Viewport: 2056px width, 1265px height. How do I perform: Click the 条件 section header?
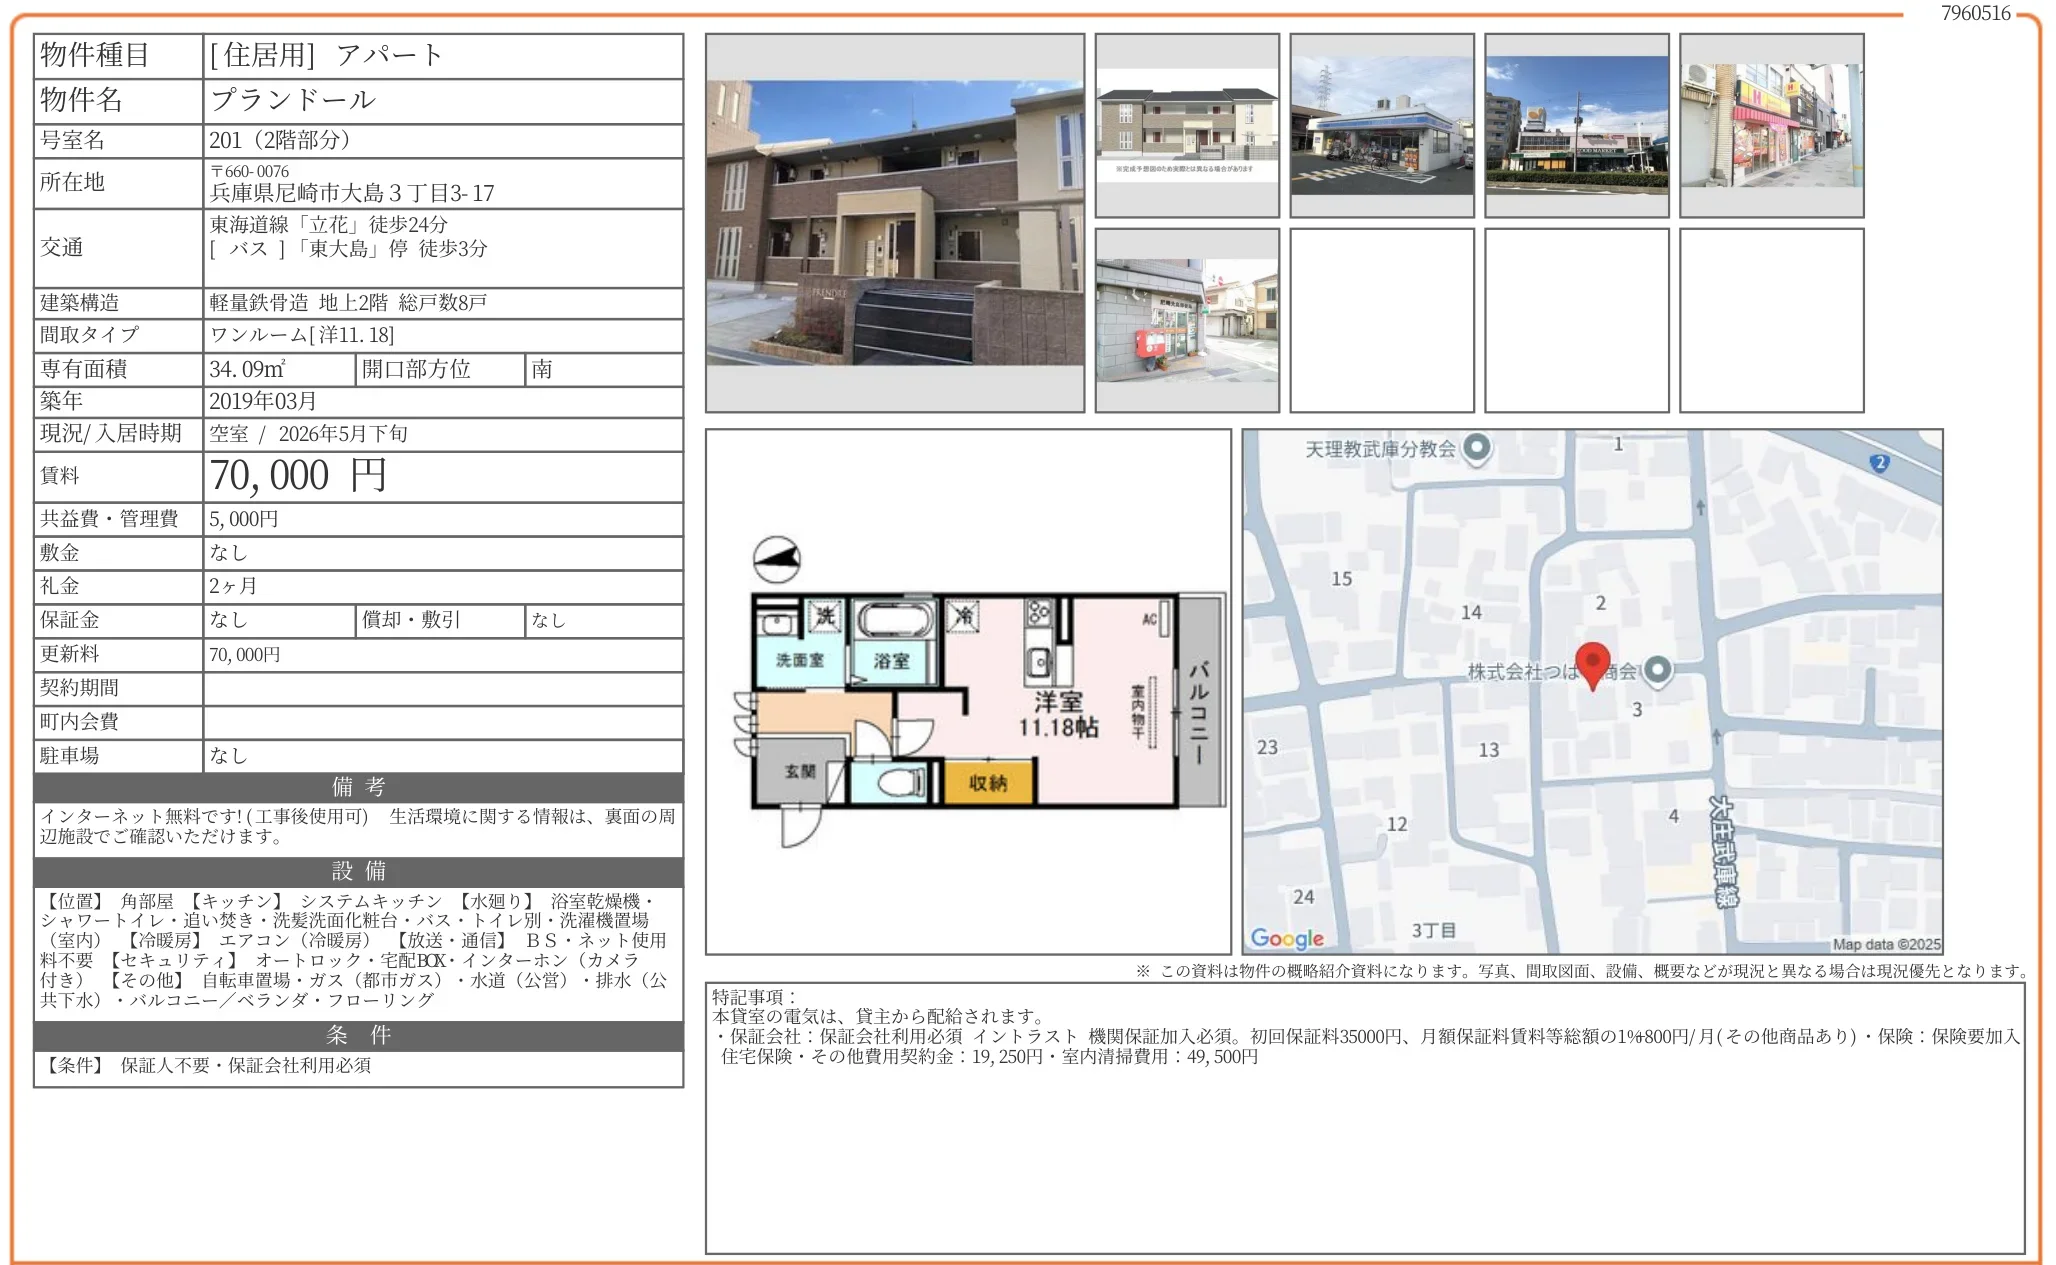(x=358, y=1035)
